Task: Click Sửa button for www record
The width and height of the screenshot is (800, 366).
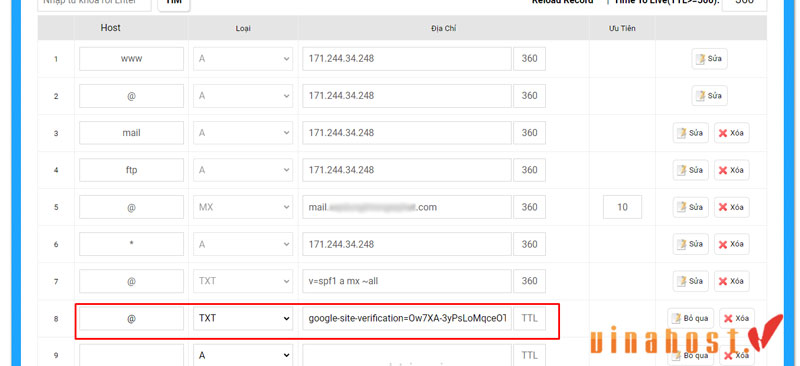Action: pos(709,59)
